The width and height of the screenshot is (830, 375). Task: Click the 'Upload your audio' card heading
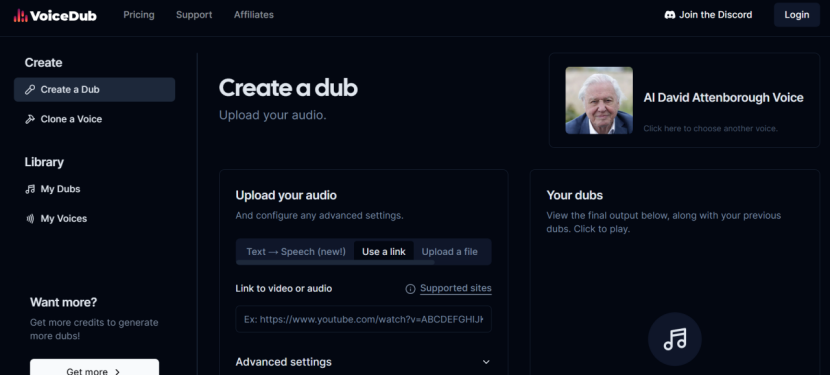coord(286,195)
